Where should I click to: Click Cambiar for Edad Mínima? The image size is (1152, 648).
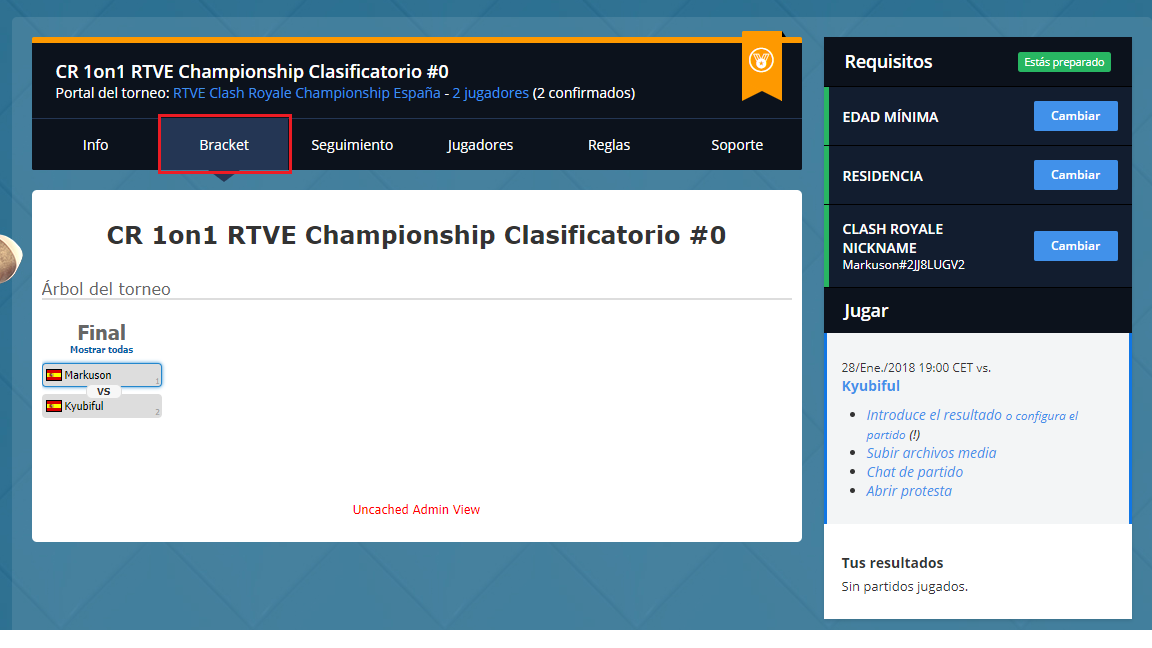(x=1076, y=116)
